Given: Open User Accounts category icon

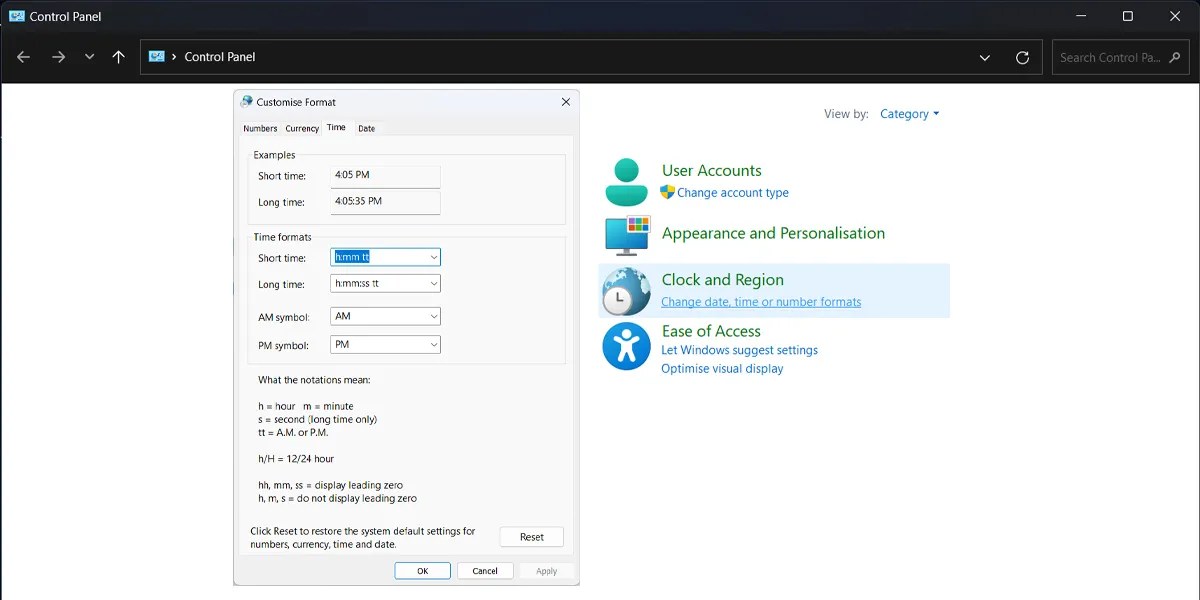Looking at the screenshot, I should coord(625,180).
